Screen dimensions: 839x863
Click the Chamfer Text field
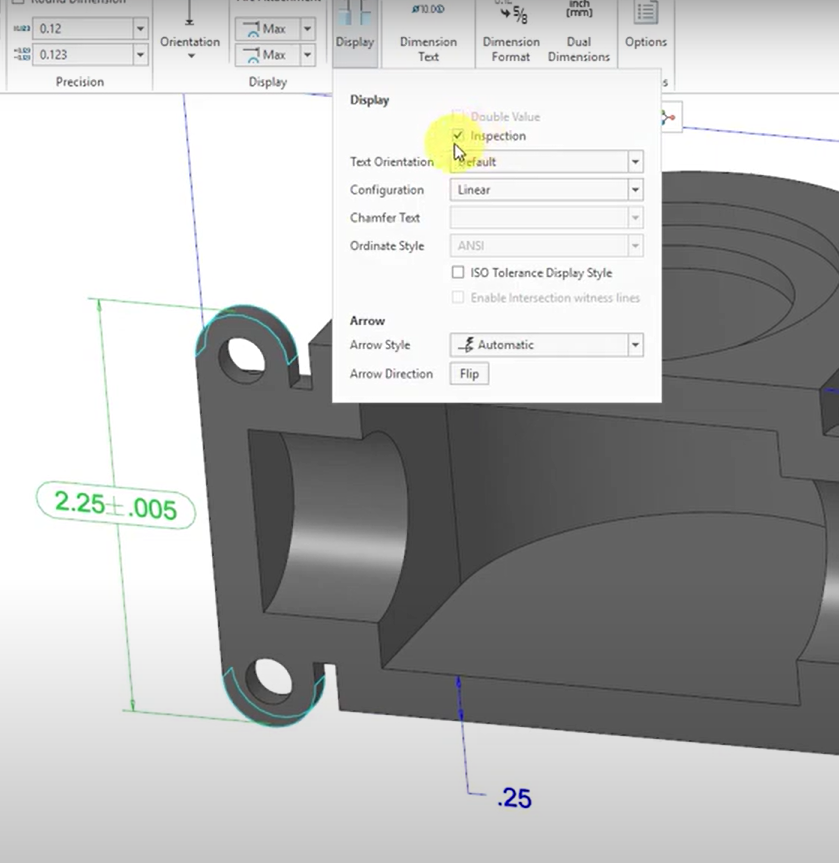(x=540, y=217)
